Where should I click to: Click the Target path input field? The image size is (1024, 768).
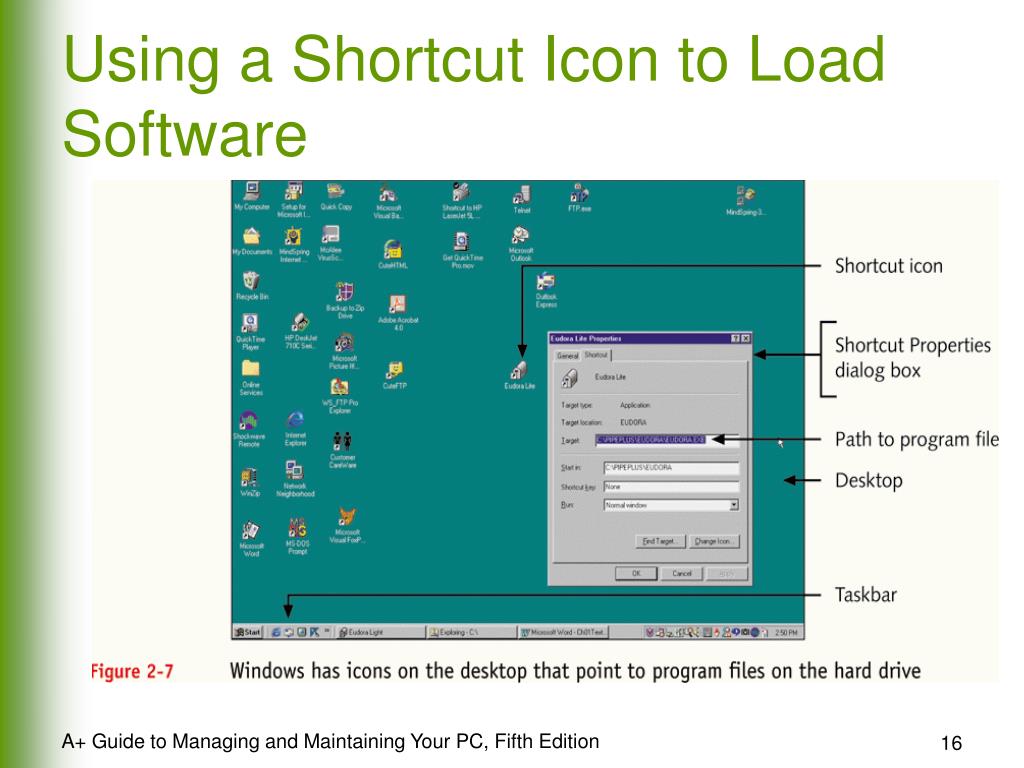[x=667, y=440]
